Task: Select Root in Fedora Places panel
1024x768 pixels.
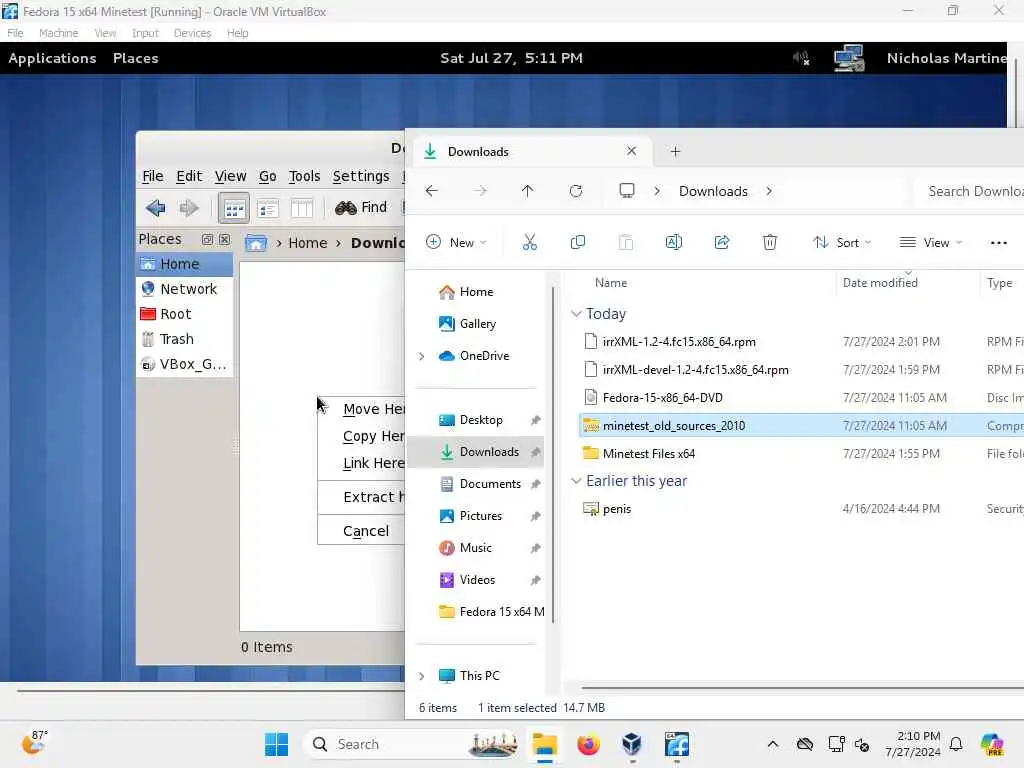Action: (x=185, y=314)
